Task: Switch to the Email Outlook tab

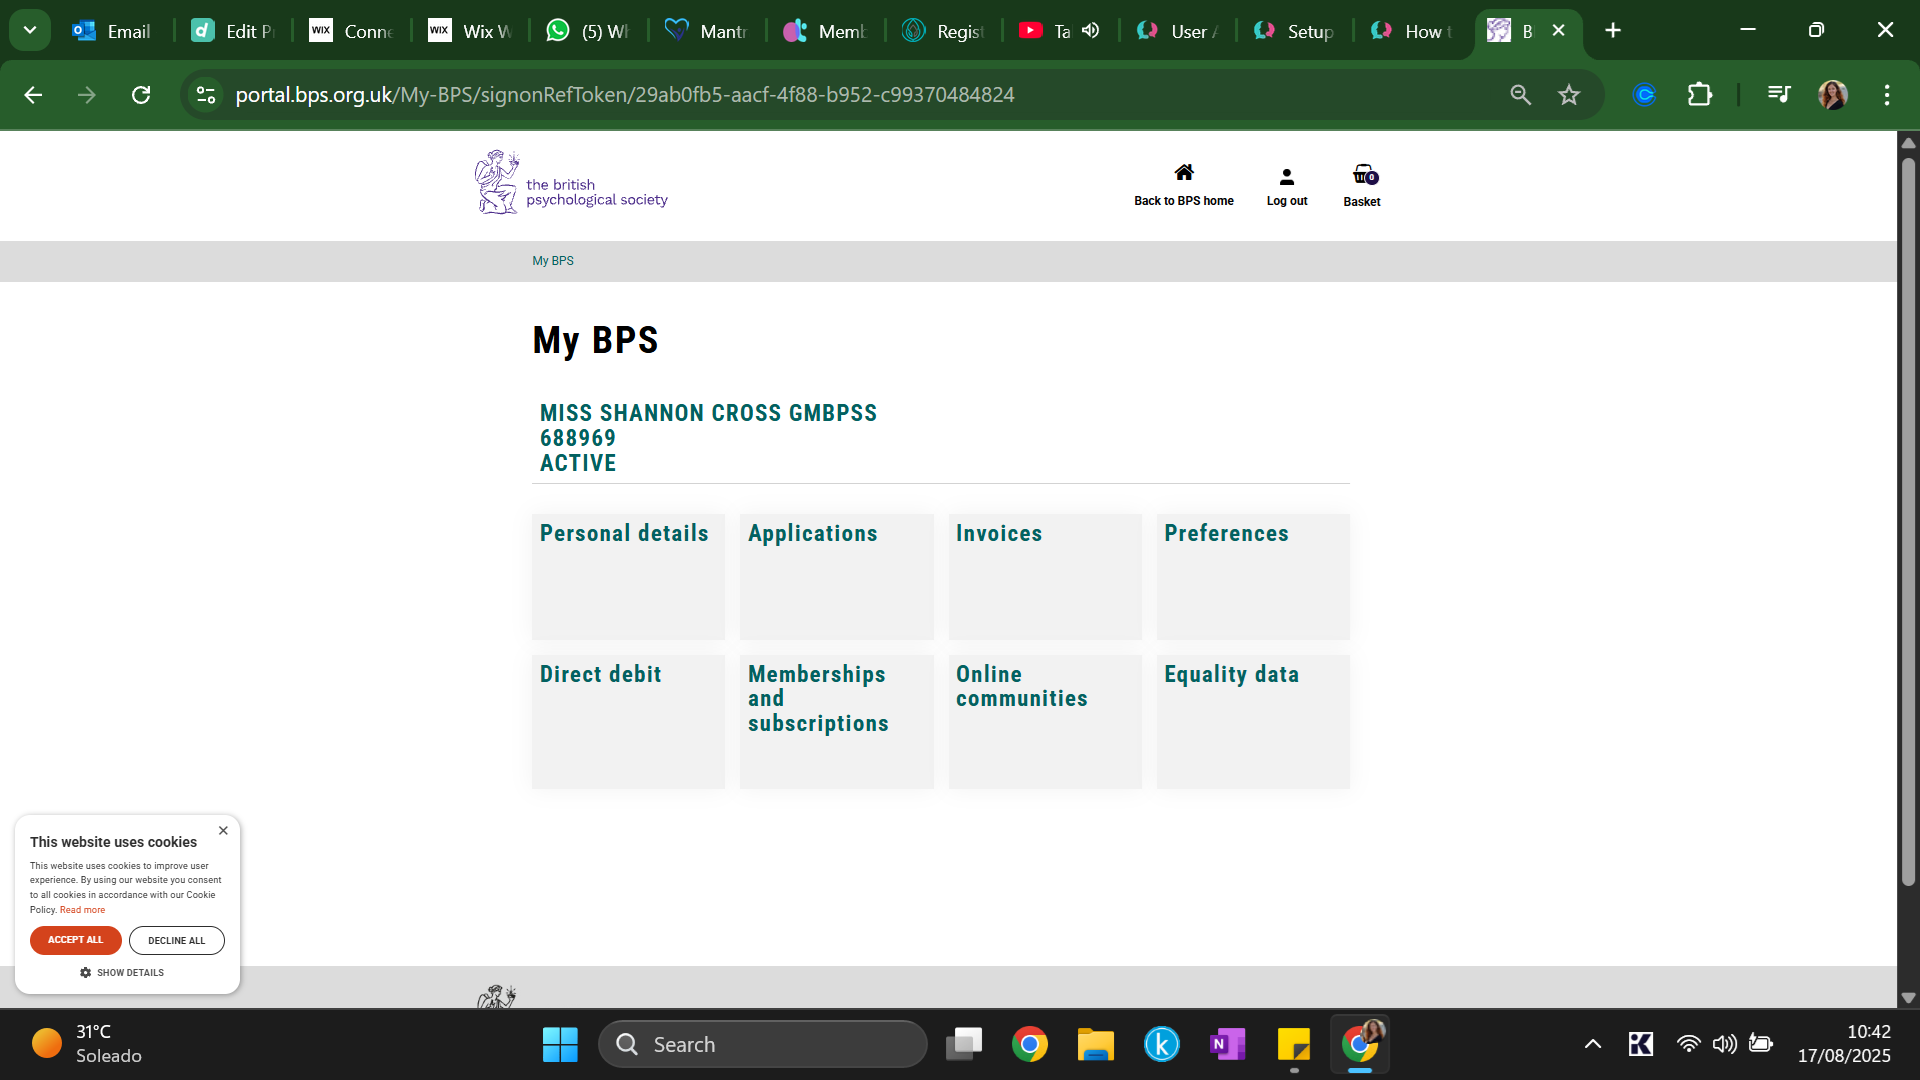Action: (112, 31)
